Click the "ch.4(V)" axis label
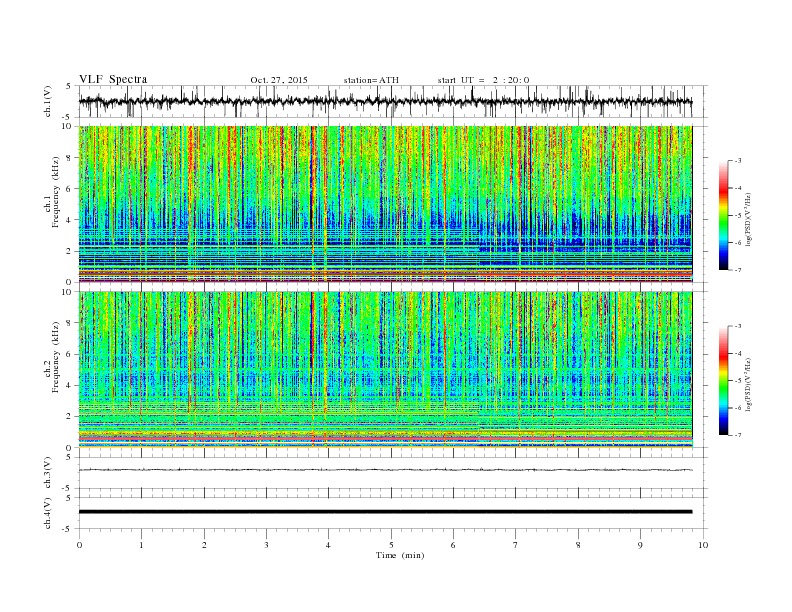Viewport: 792px width, 612px height. pos(48,513)
